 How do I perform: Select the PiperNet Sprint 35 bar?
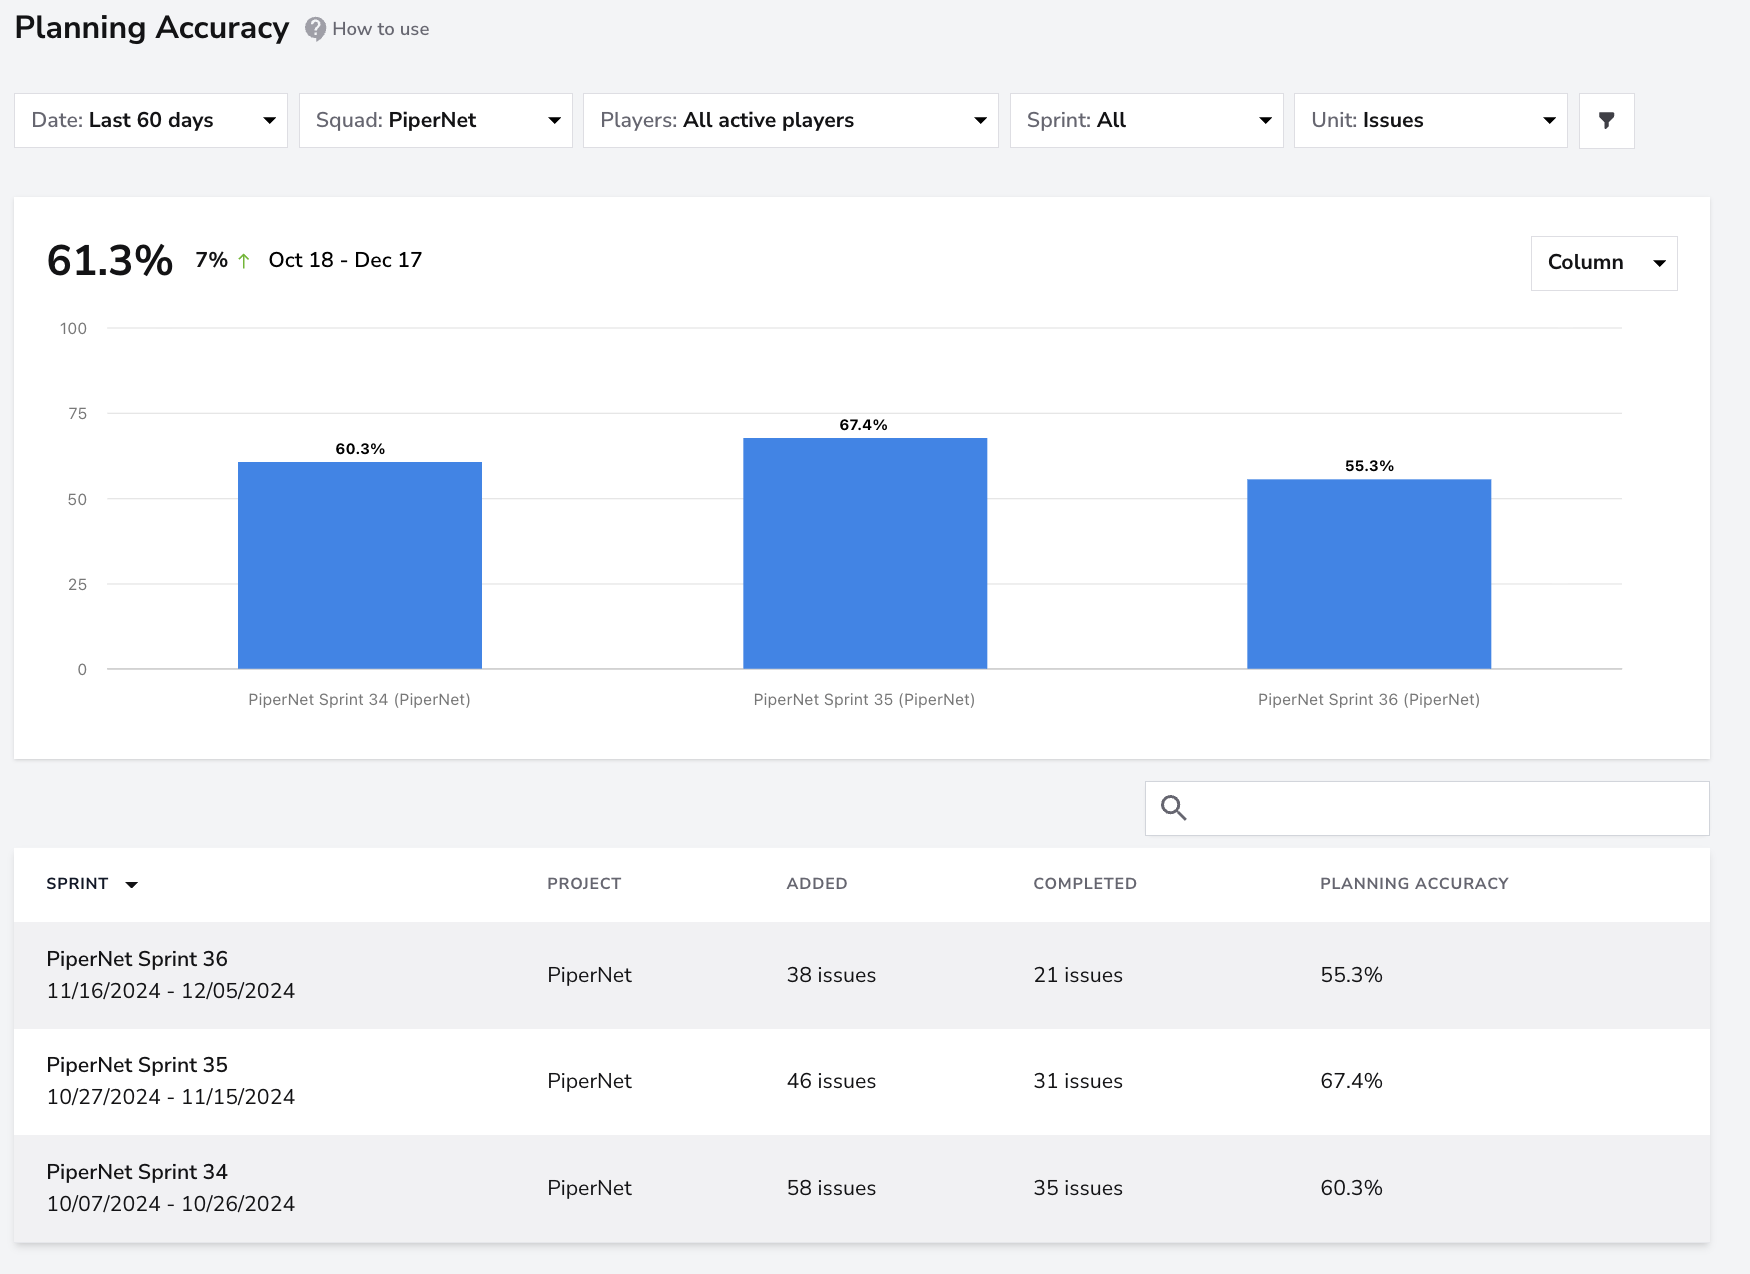[x=865, y=553]
